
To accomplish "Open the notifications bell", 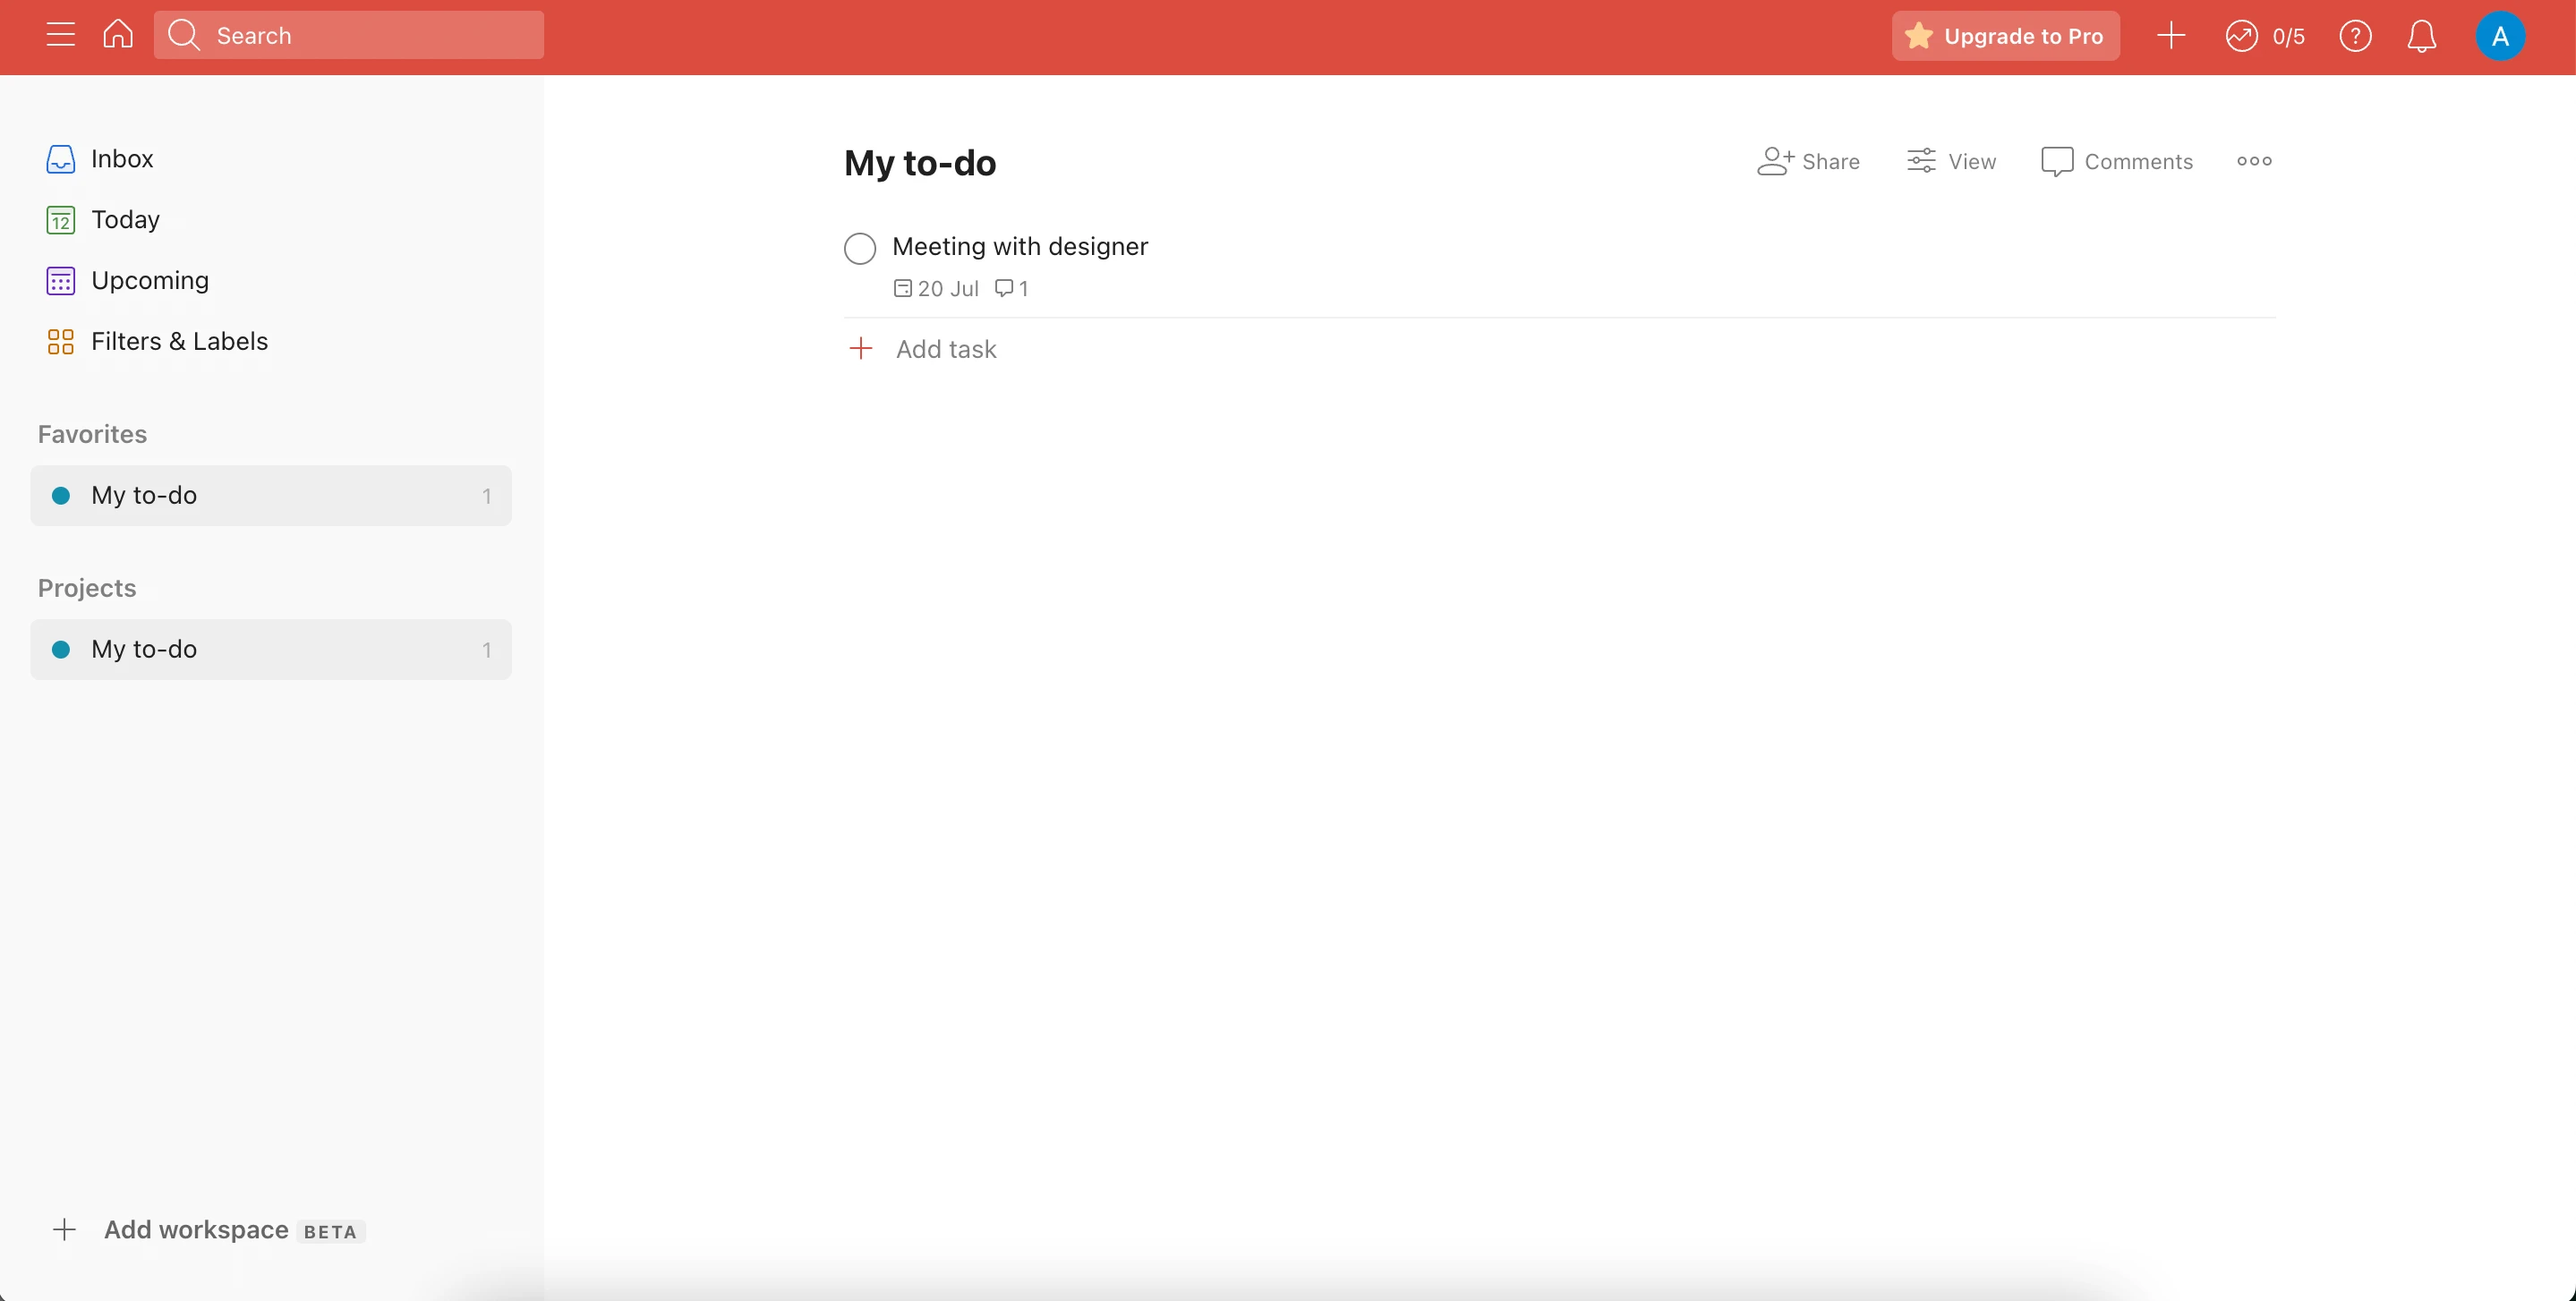I will (x=2421, y=36).
